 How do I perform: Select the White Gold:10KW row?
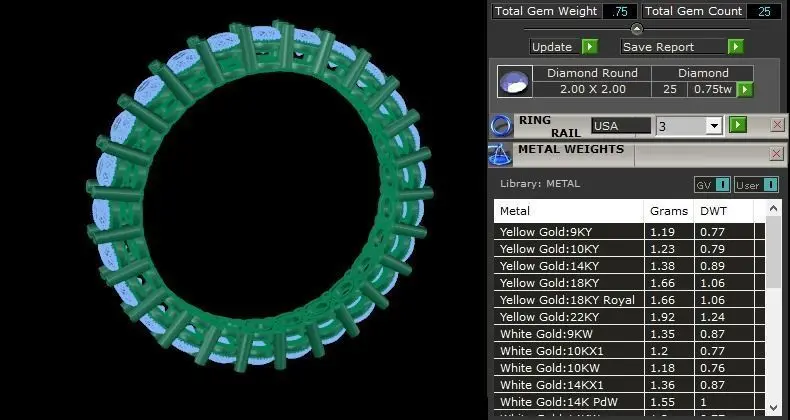629,368
